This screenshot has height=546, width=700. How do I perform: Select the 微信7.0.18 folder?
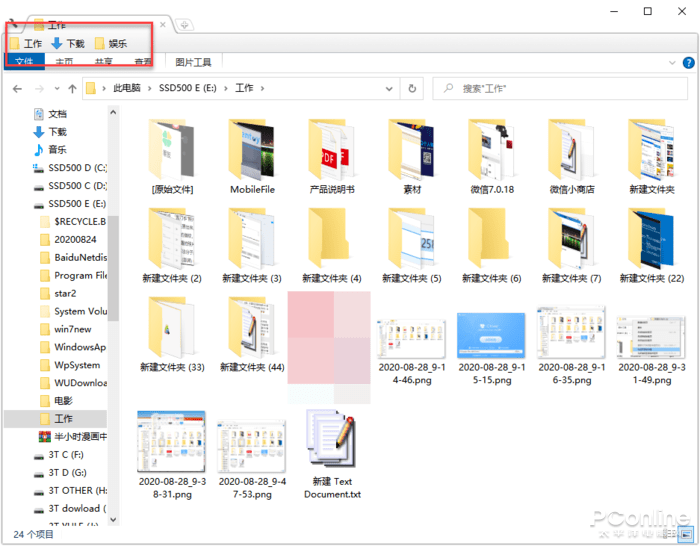click(492, 157)
